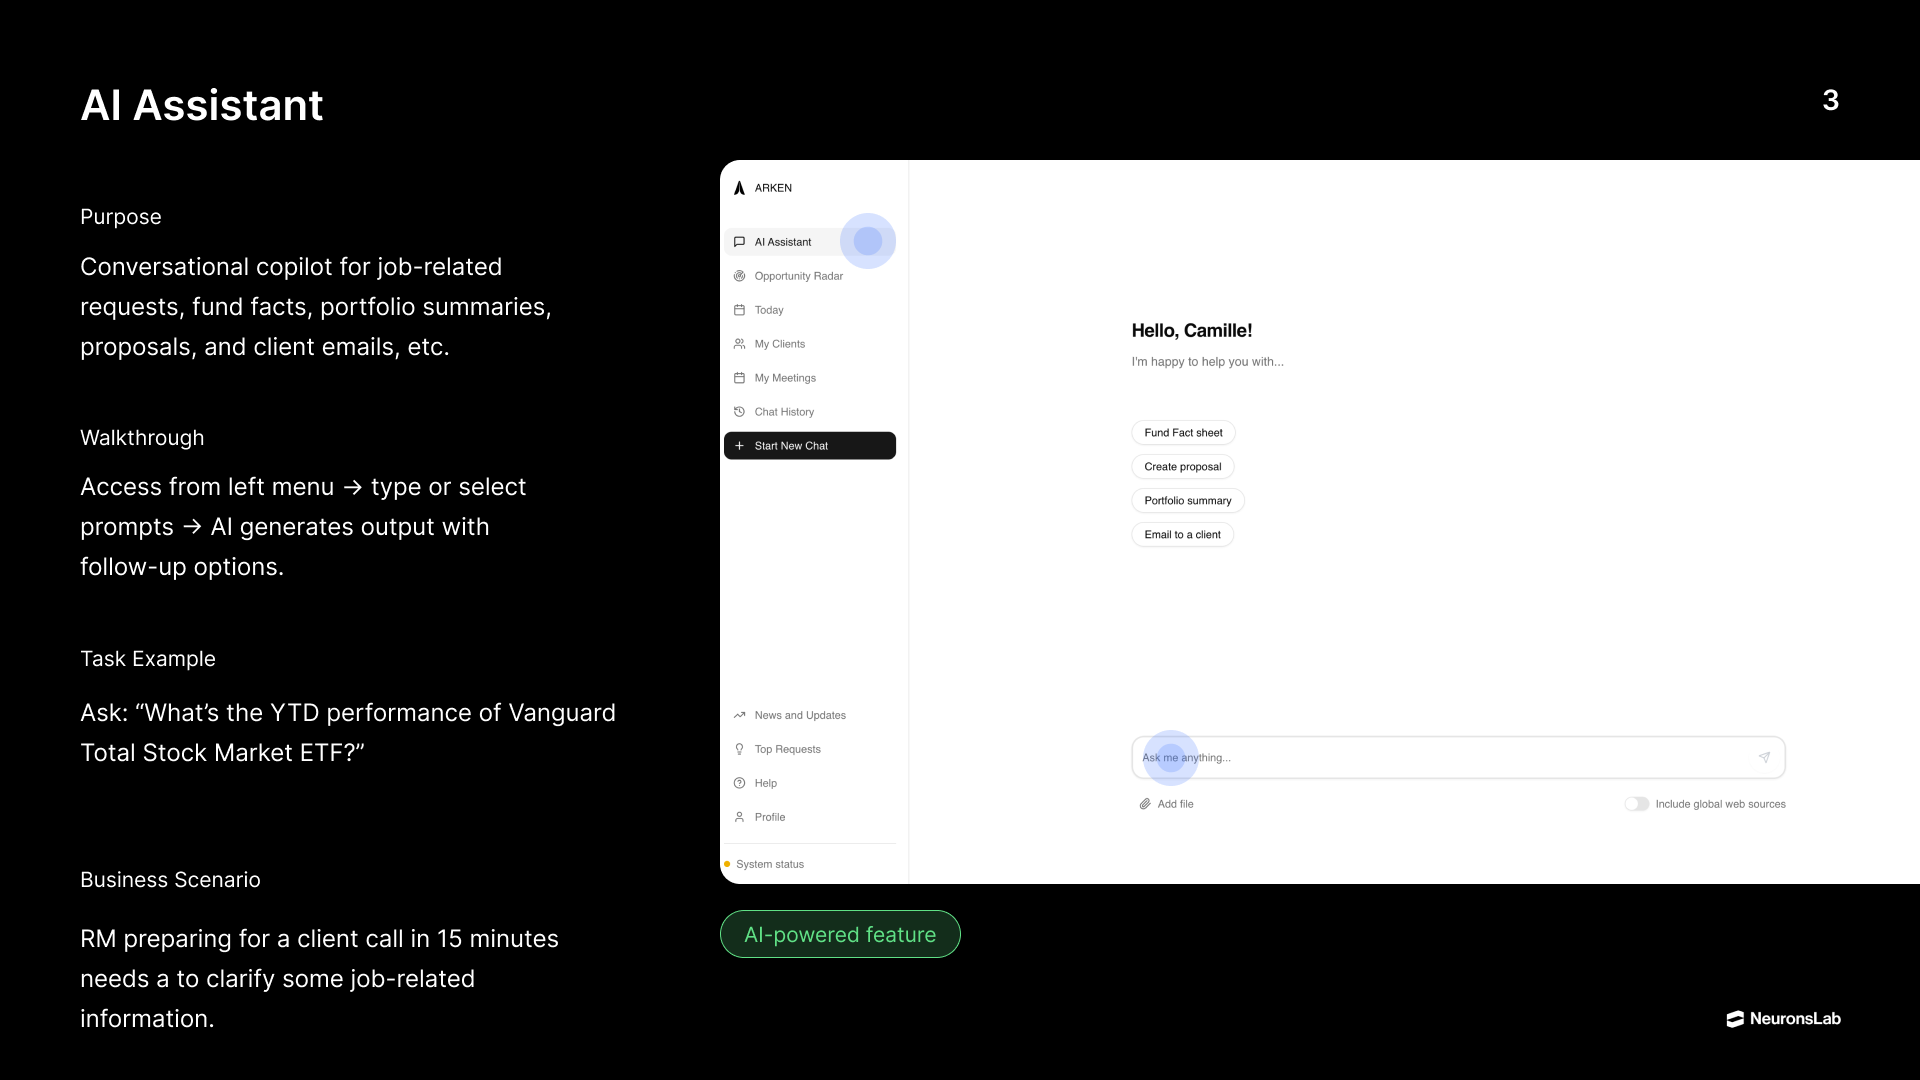Go to Profile in sidebar

tap(769, 817)
